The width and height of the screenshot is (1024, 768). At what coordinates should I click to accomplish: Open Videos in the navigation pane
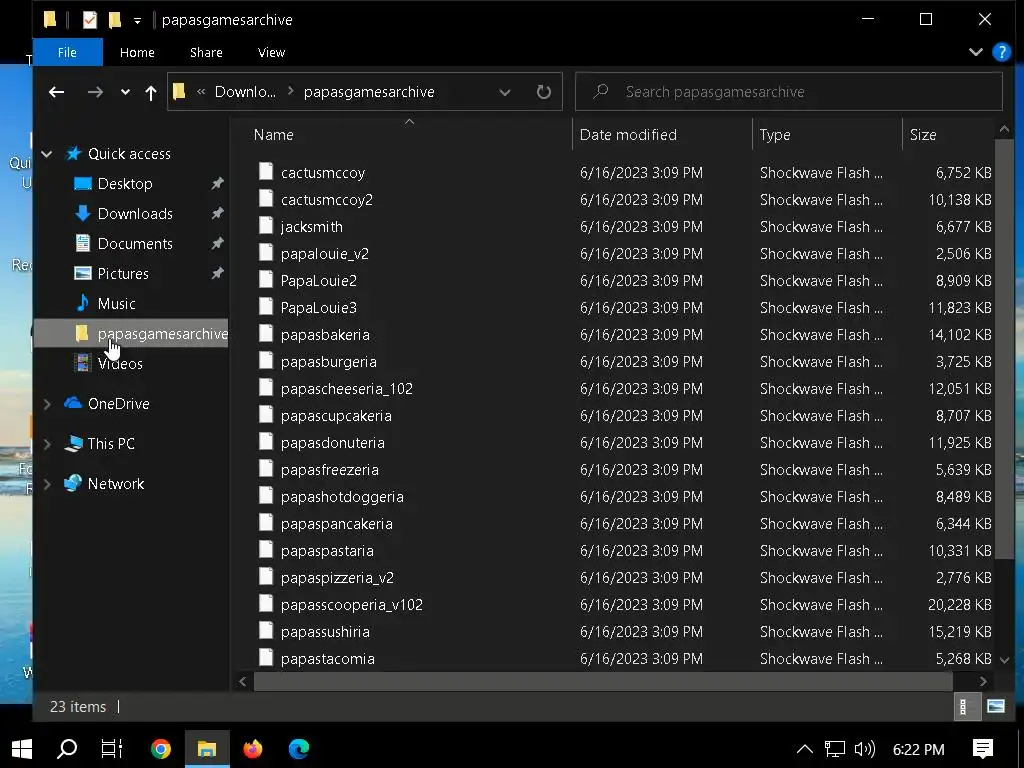(120, 364)
